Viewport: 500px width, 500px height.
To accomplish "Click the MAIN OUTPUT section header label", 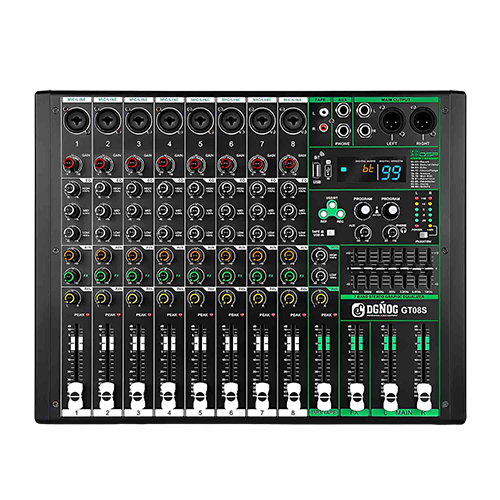I will [396, 100].
